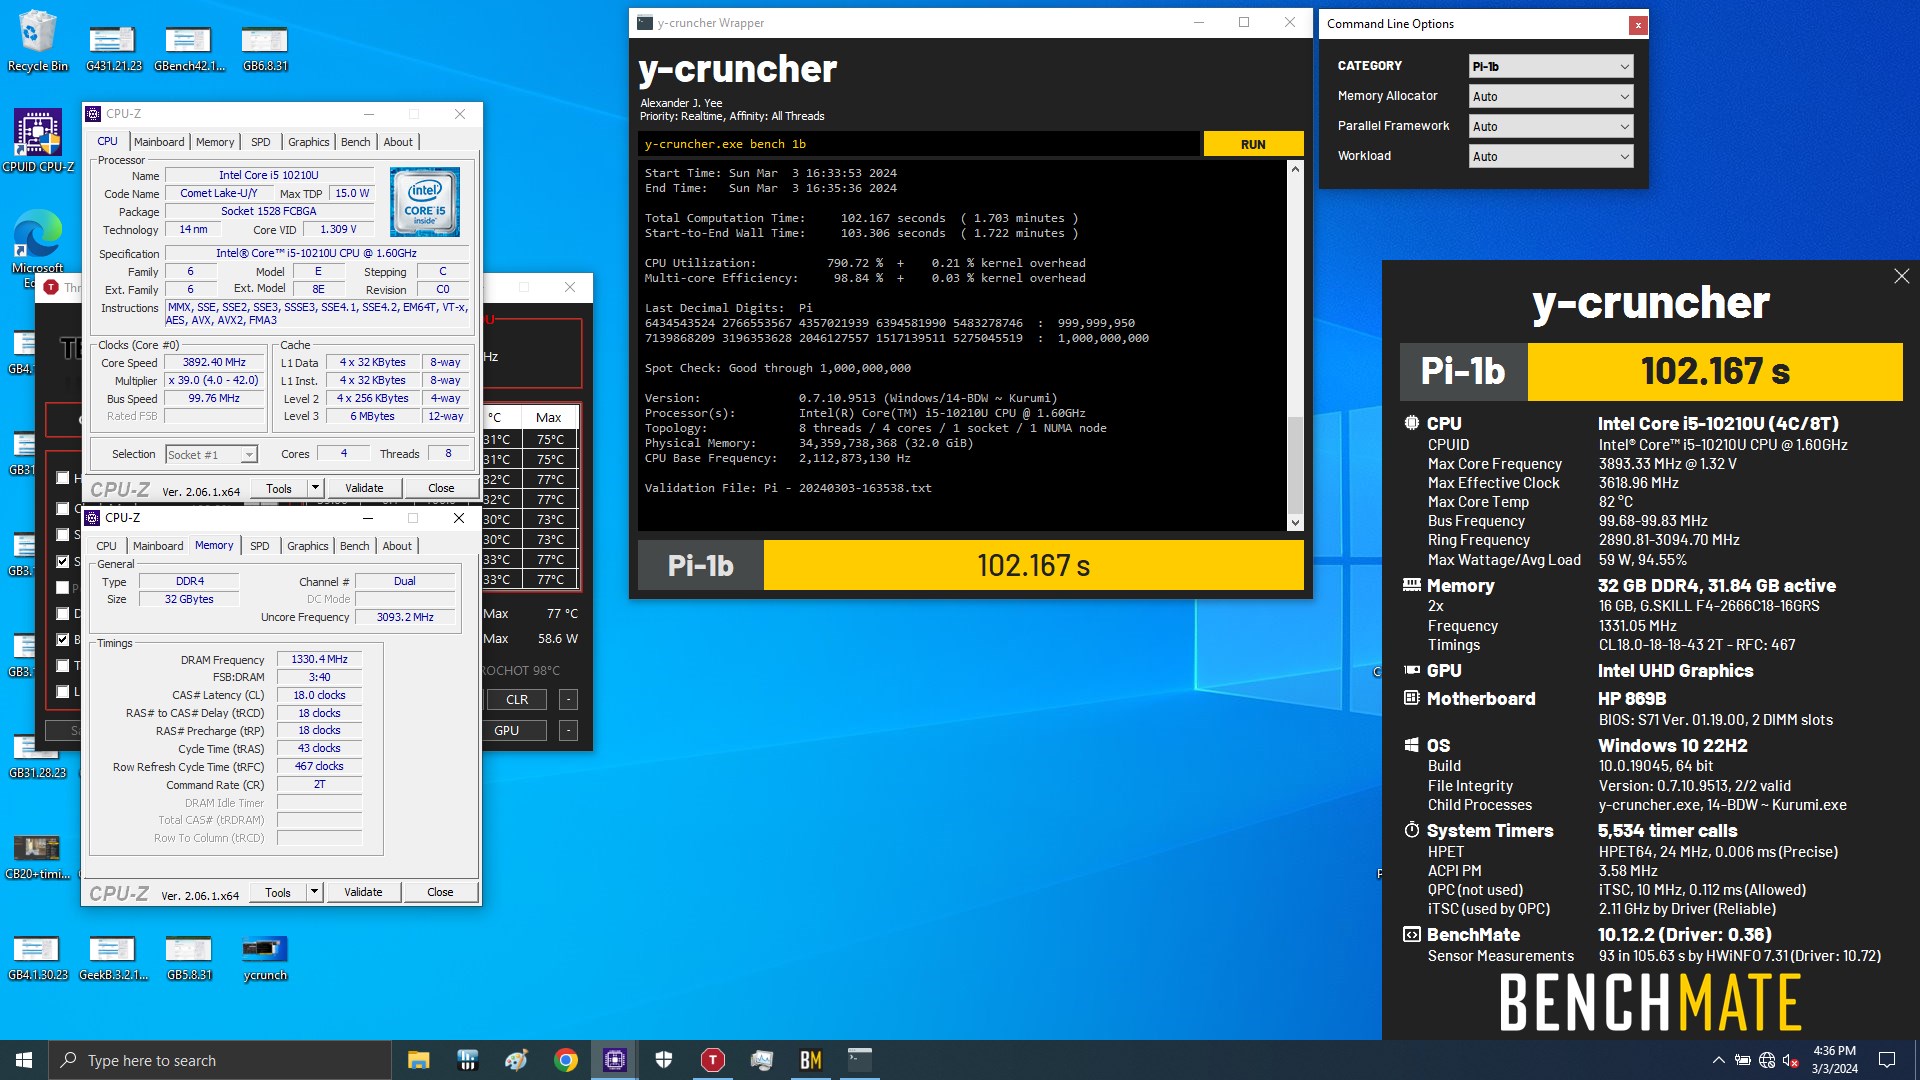Open the GB6.8.31 desktop shortcut
The width and height of the screenshot is (1920, 1080).
pyautogui.click(x=265, y=48)
